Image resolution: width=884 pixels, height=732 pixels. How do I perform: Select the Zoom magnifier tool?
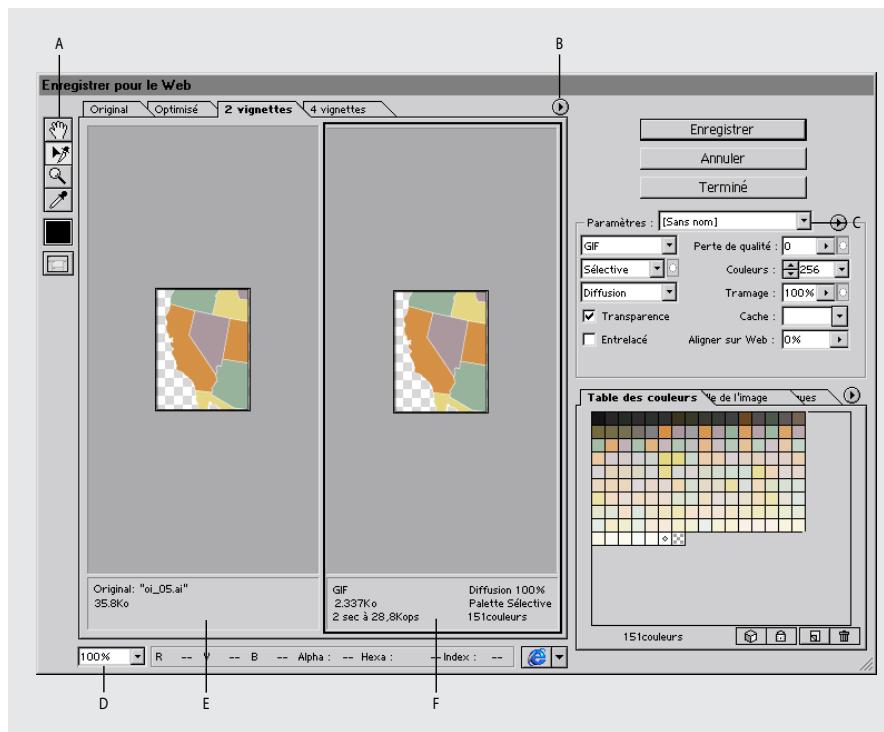(x=58, y=176)
